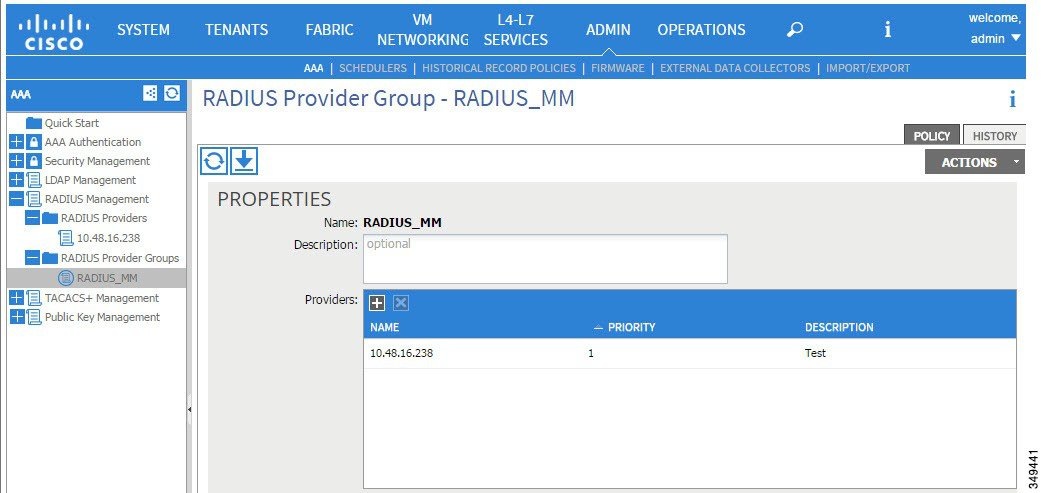This screenshot has width=1041, height=493.
Task: Open the VM NETWORKING menu
Action: [x=423, y=30]
